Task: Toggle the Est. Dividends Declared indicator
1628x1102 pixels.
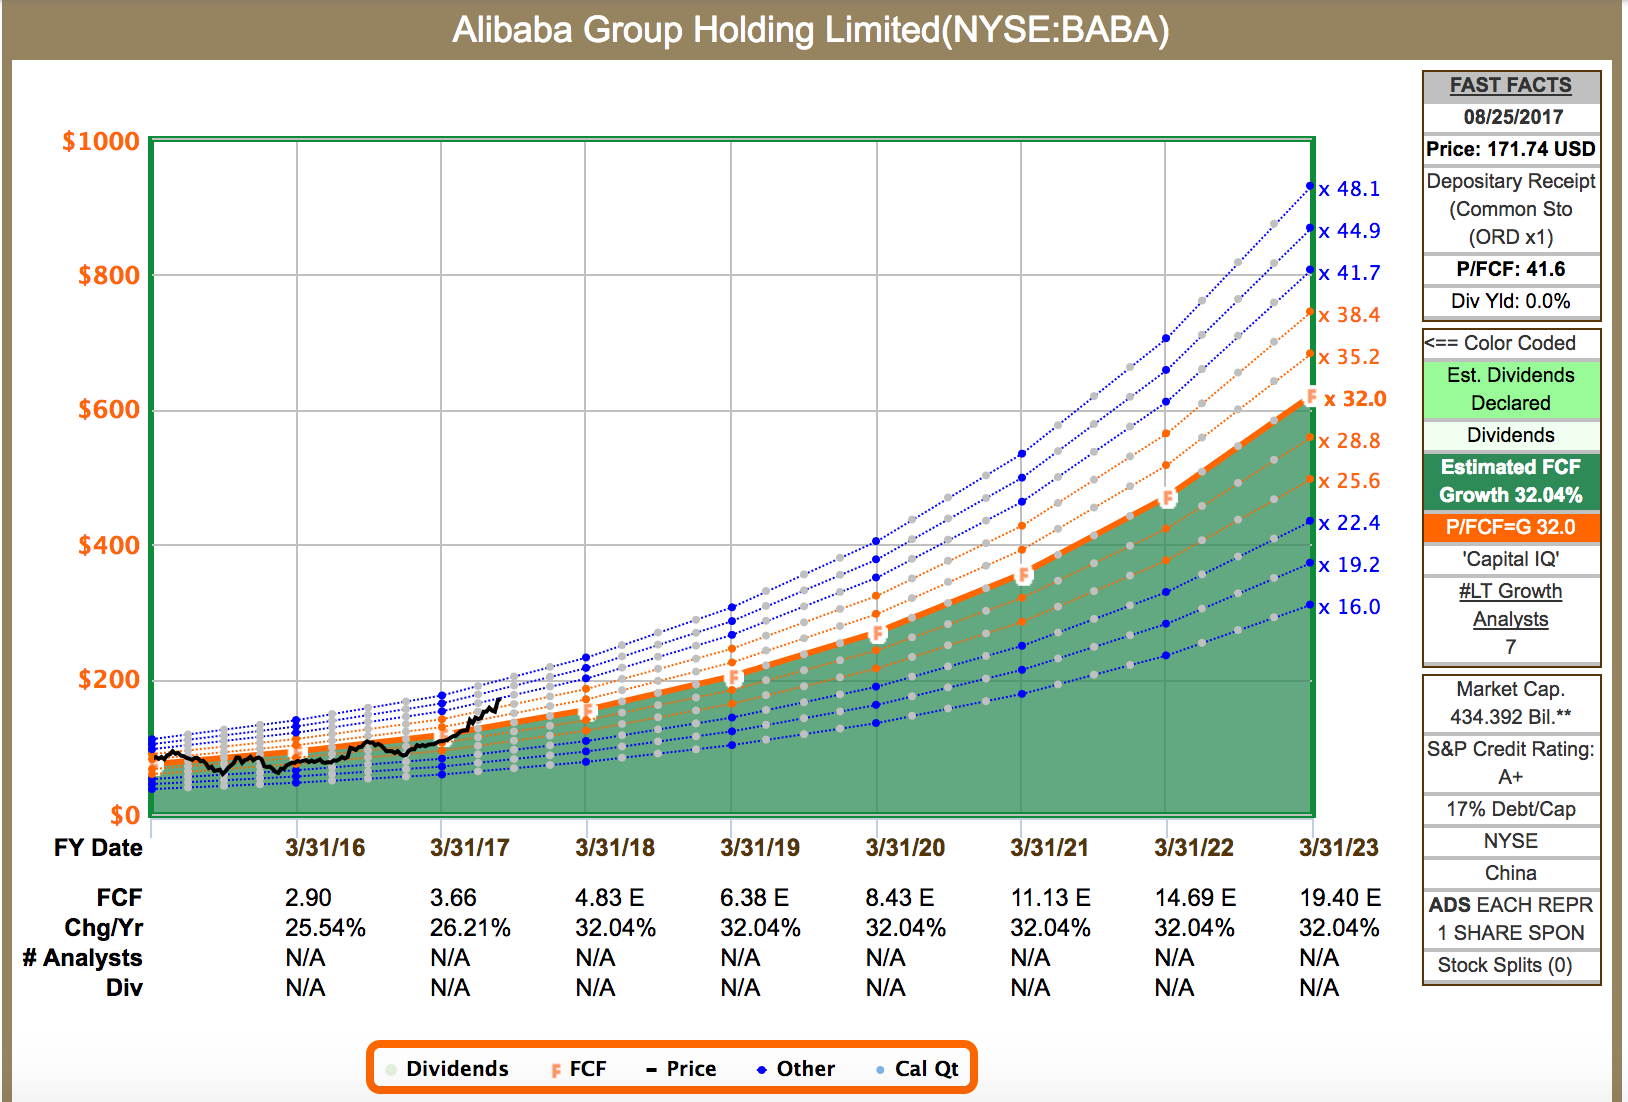Action: [x=1511, y=389]
